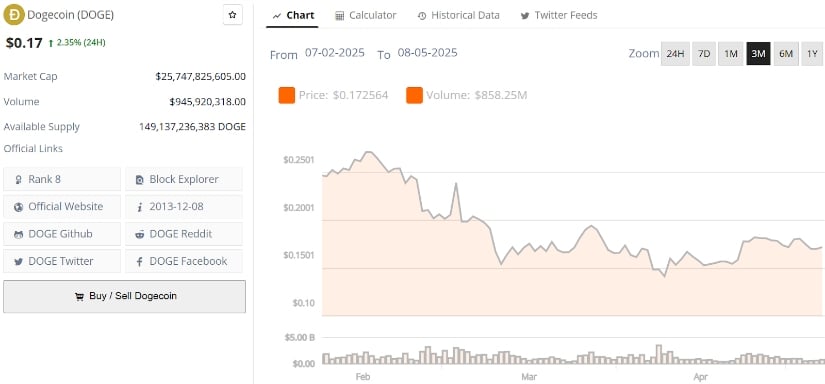Set chart zoom to 24H
This screenshot has width=825, height=384.
675,54
